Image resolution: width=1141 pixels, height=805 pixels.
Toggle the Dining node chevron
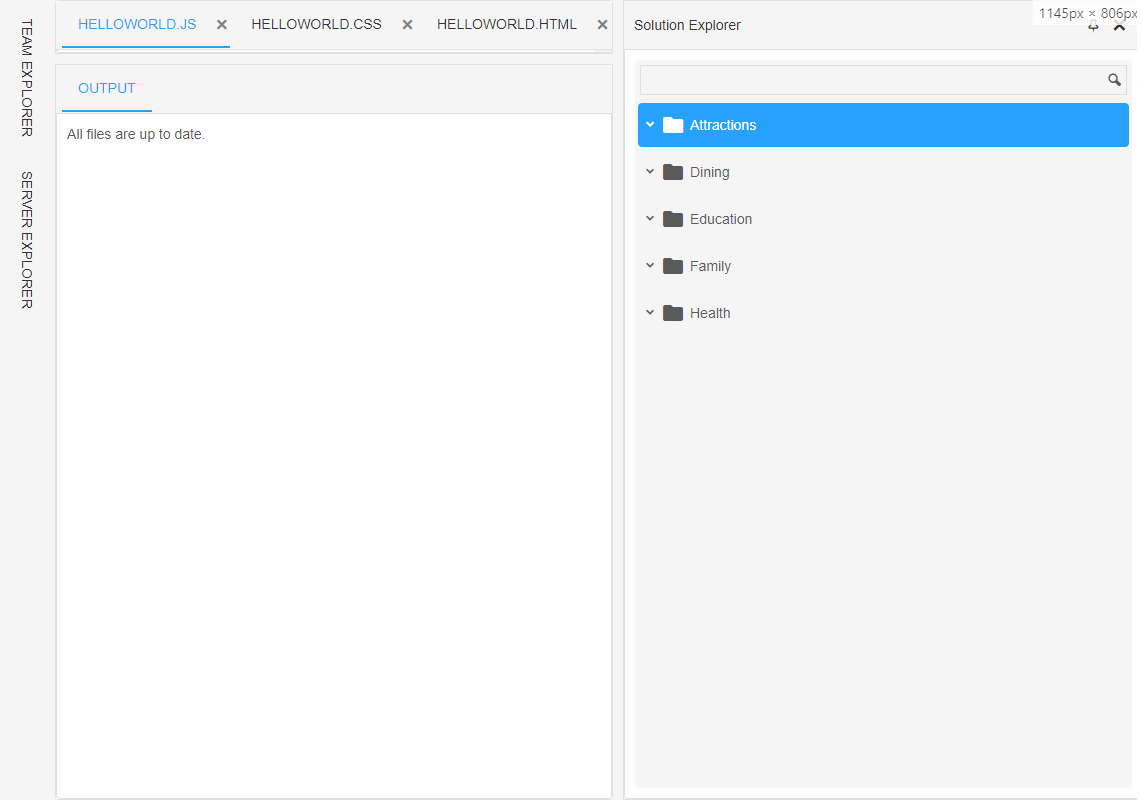pyautogui.click(x=651, y=172)
